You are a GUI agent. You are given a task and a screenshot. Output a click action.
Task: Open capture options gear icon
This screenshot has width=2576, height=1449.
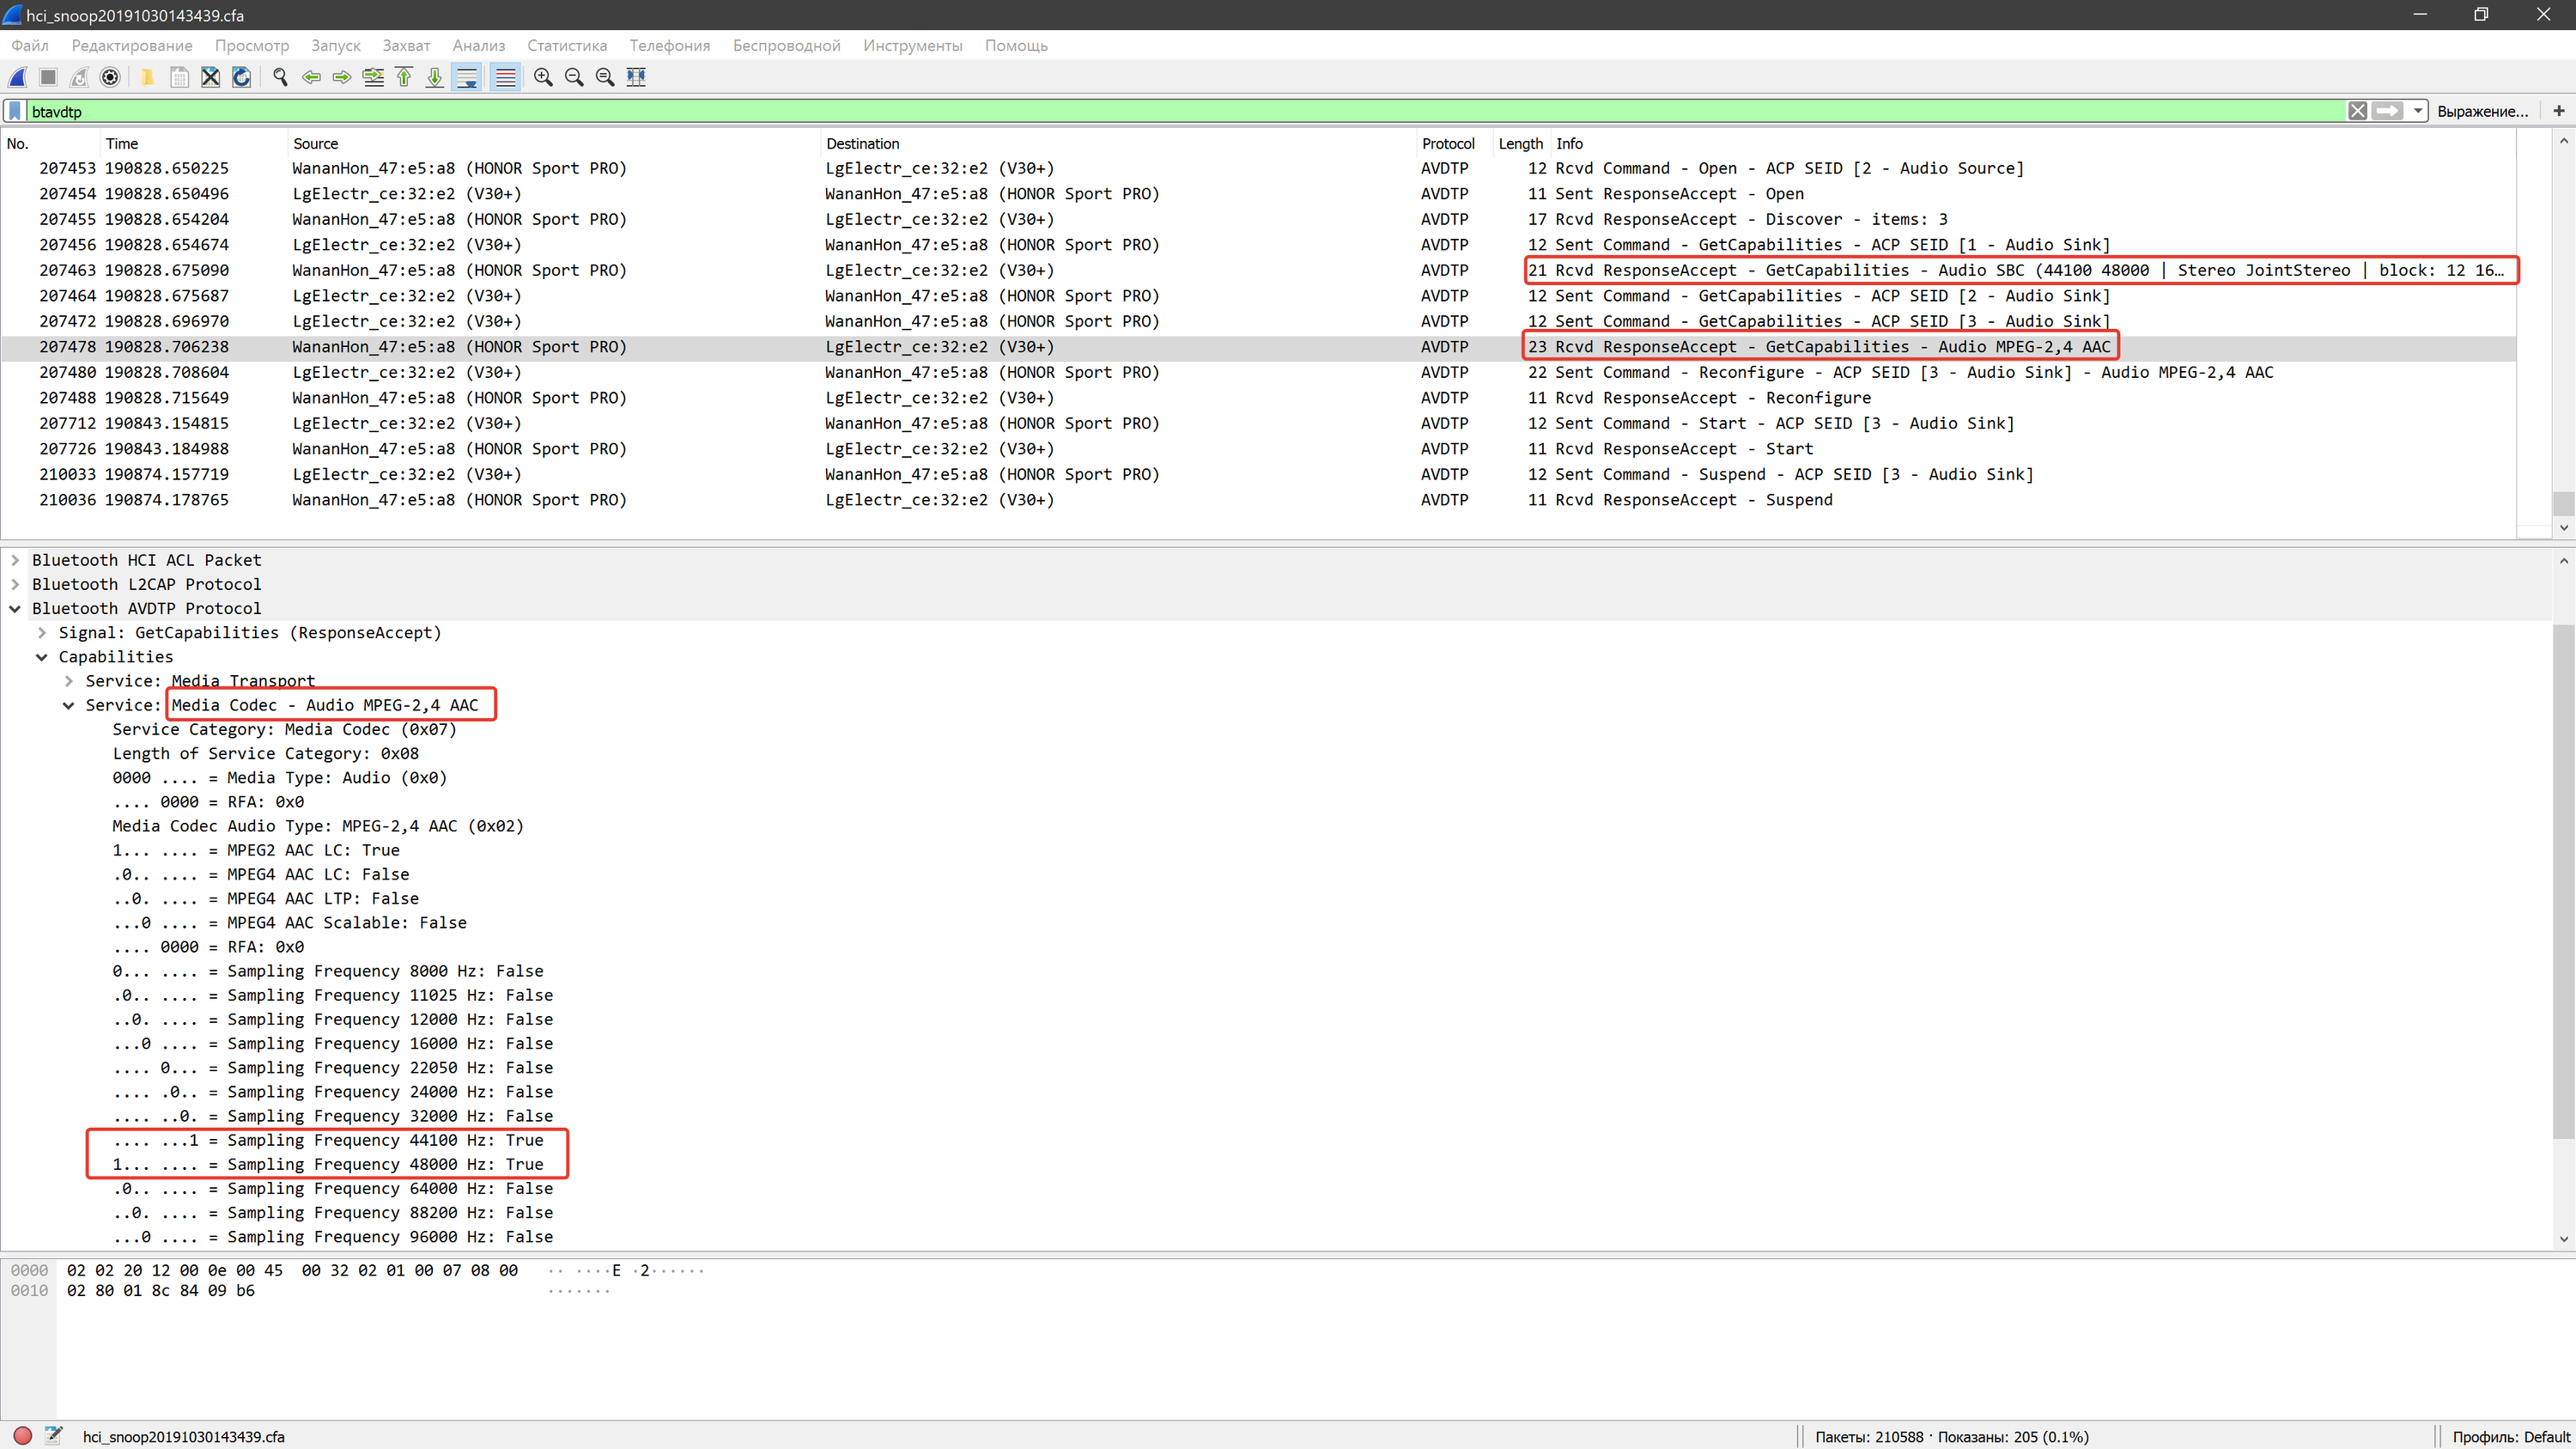(x=110, y=77)
